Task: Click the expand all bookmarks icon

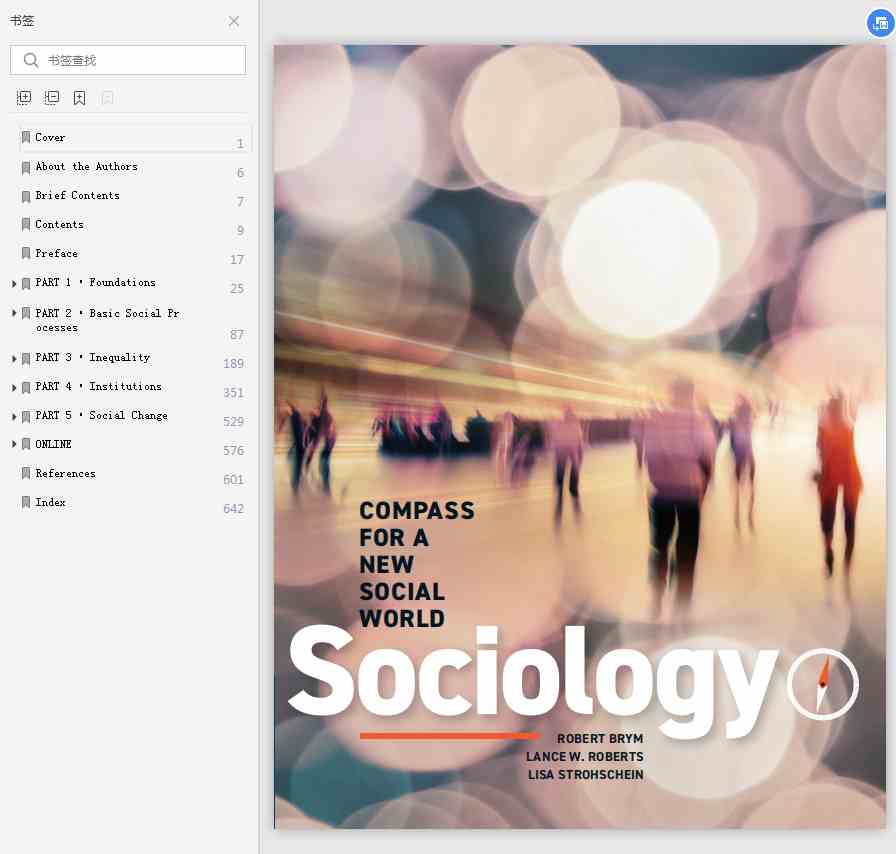Action: (24, 98)
